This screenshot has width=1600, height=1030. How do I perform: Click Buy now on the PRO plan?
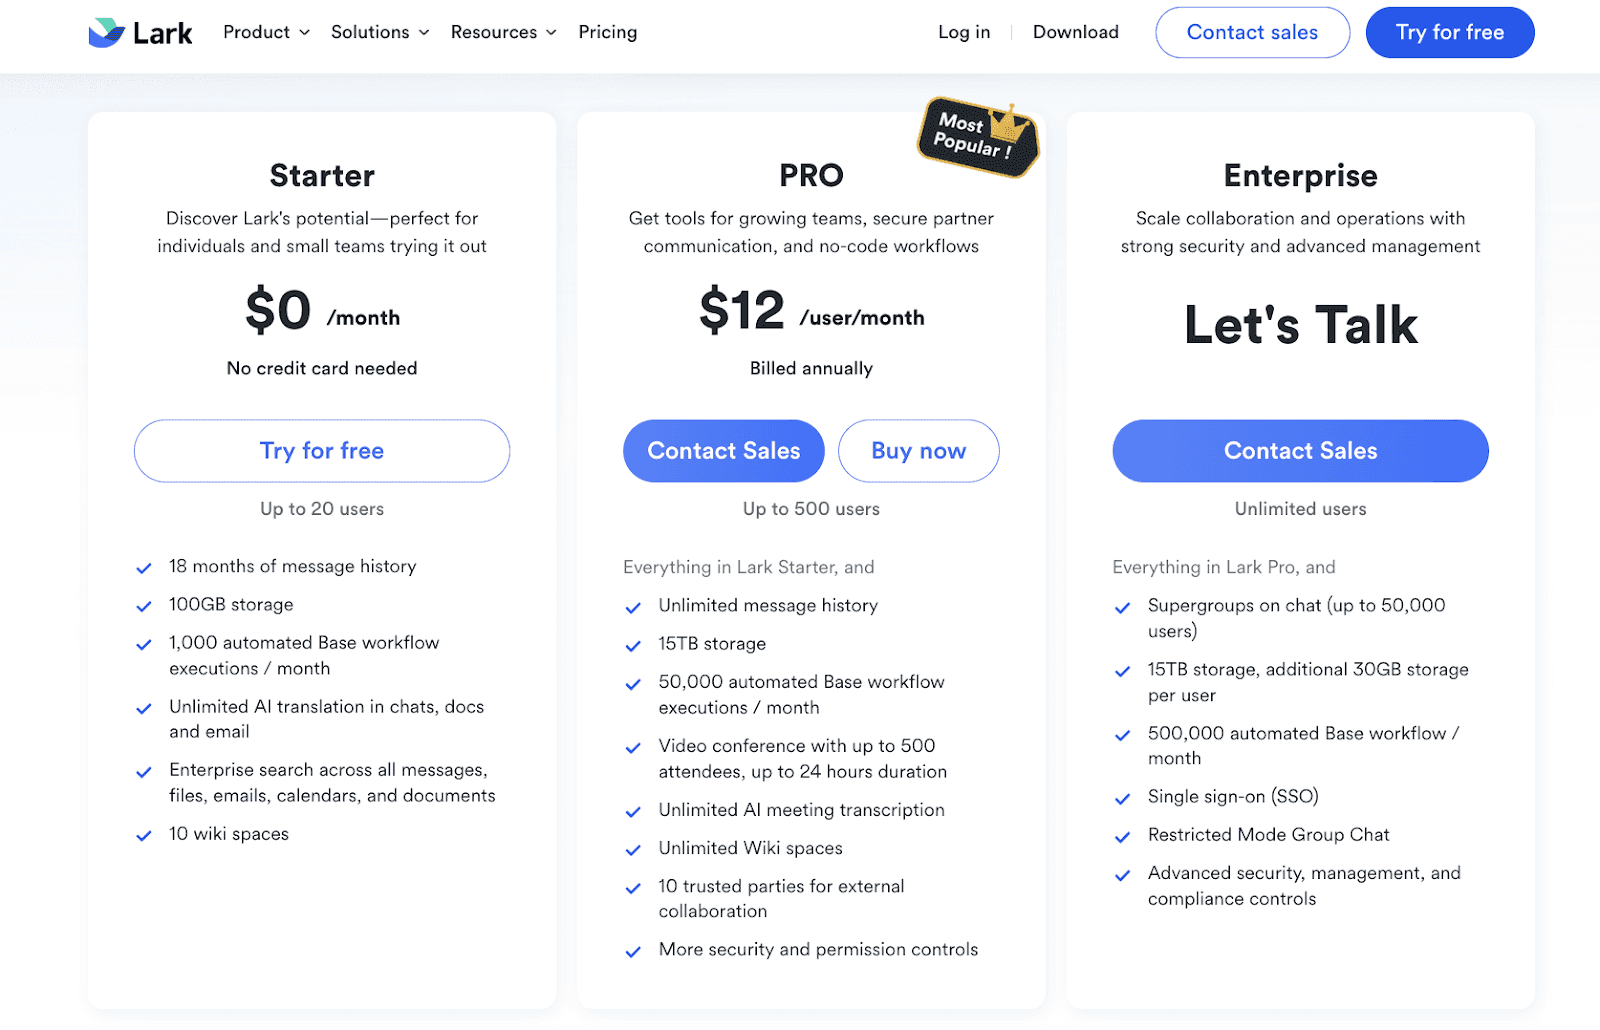(918, 451)
